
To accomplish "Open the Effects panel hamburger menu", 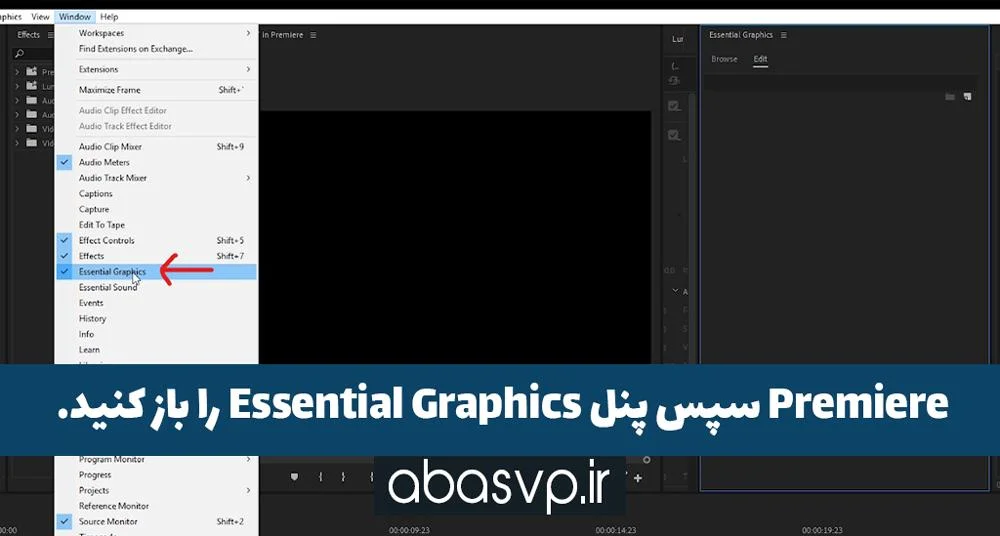I will 50,35.
